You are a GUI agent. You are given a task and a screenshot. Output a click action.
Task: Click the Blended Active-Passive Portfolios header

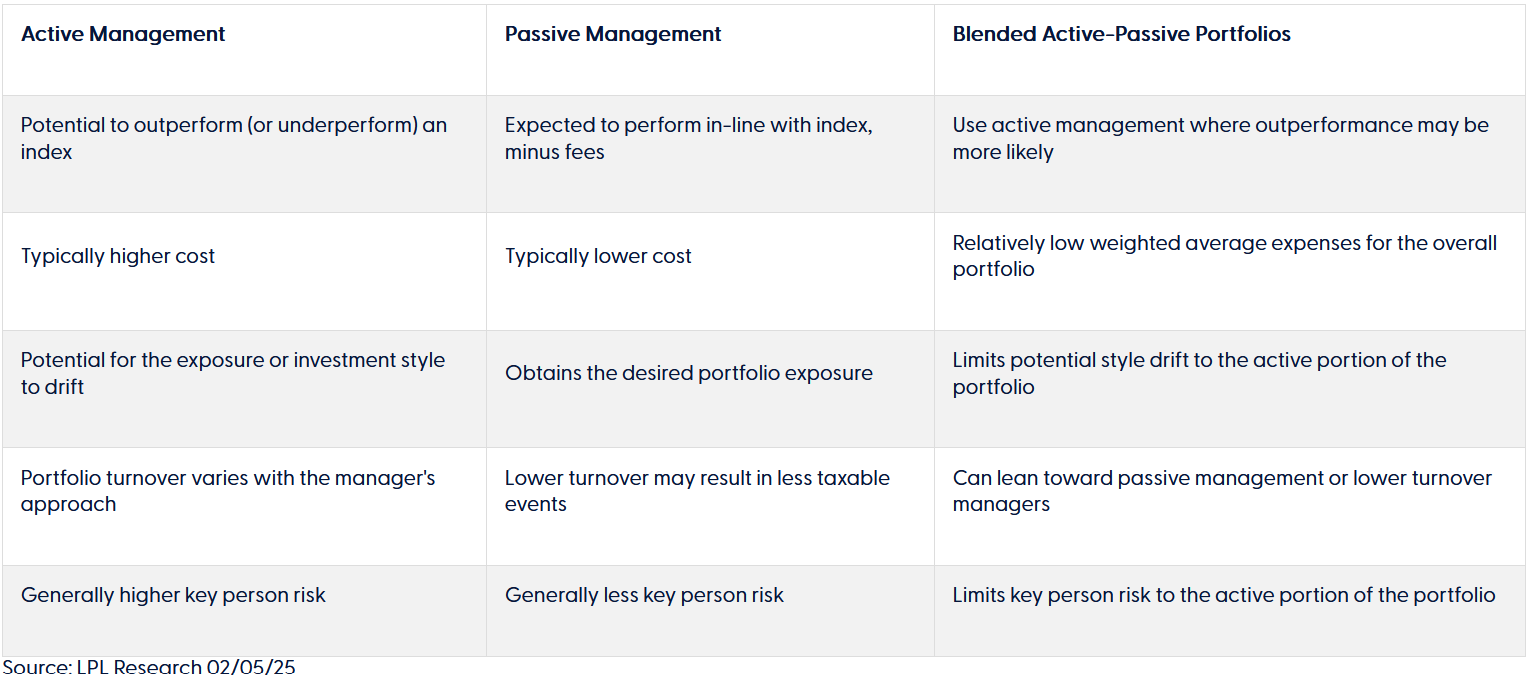point(1229,50)
